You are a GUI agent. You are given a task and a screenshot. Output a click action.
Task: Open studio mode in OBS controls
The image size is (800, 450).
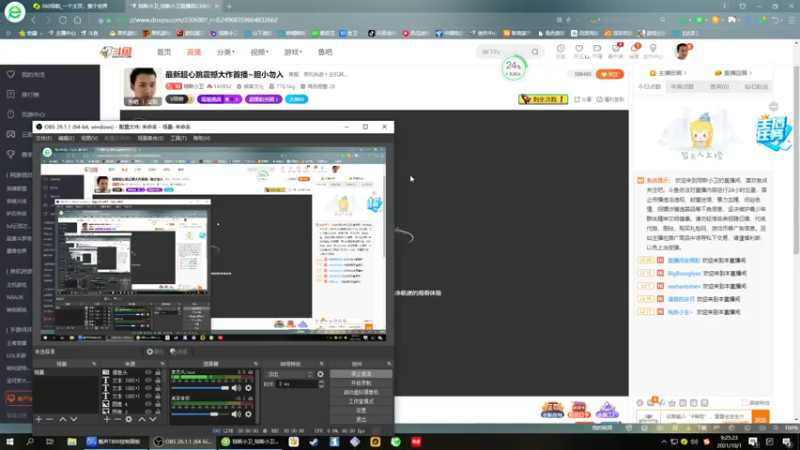click(x=361, y=402)
